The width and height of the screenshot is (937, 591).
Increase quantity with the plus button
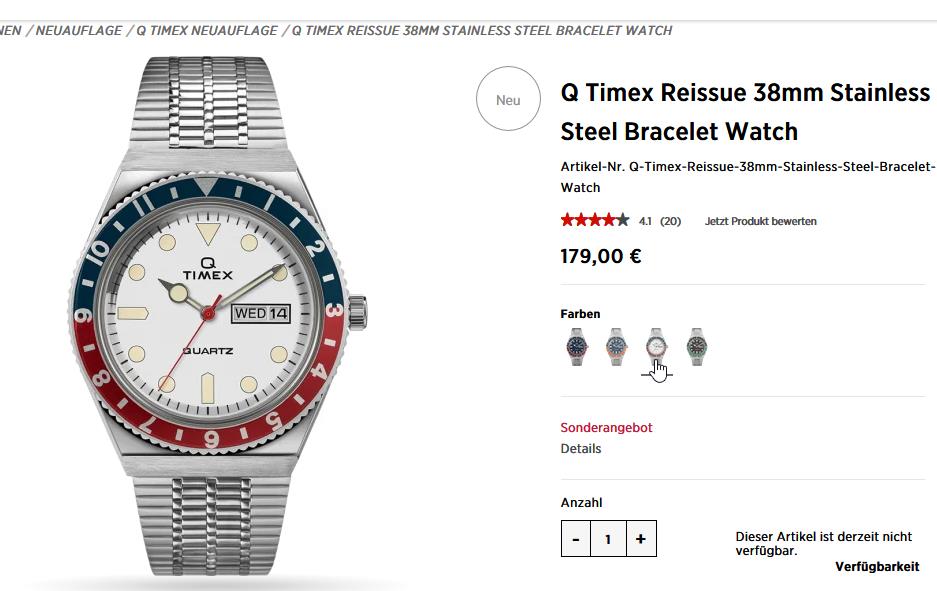[640, 540]
